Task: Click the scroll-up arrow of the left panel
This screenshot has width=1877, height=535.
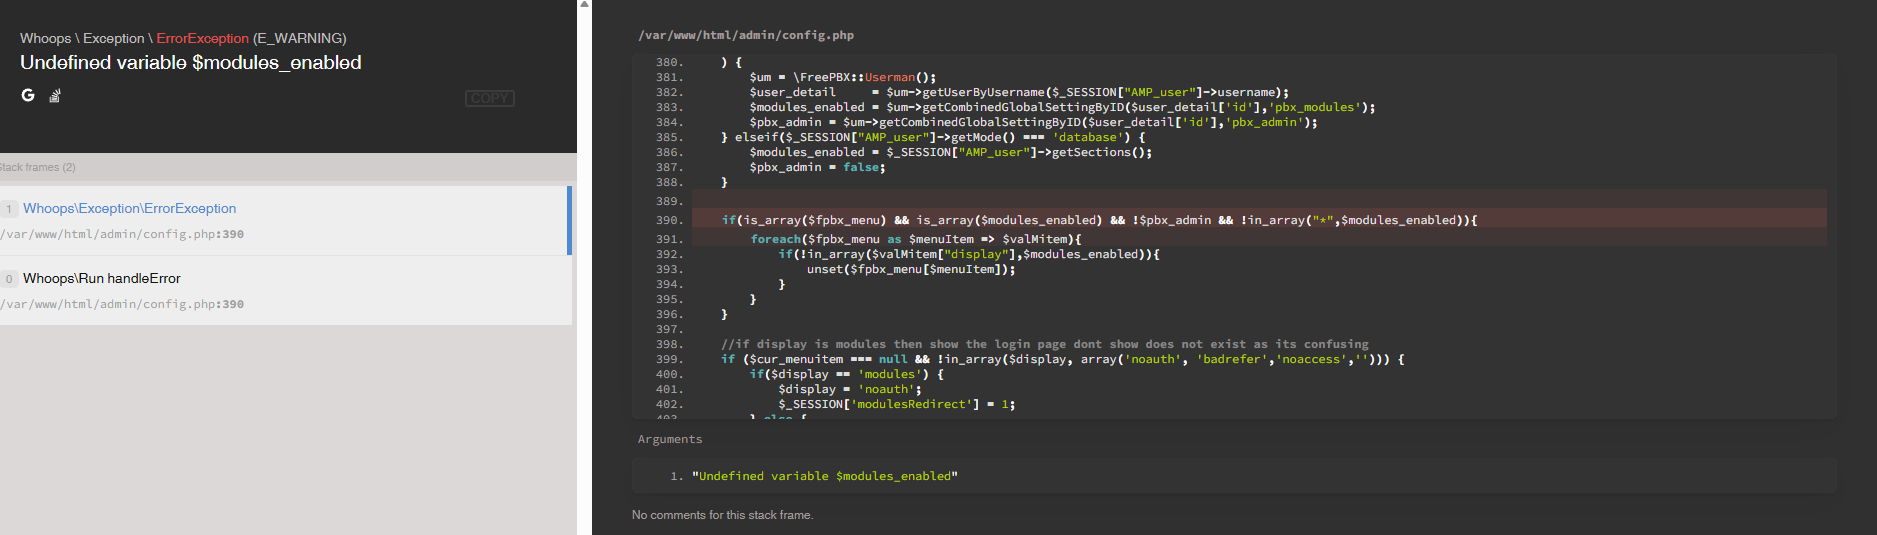Action: tap(584, 5)
